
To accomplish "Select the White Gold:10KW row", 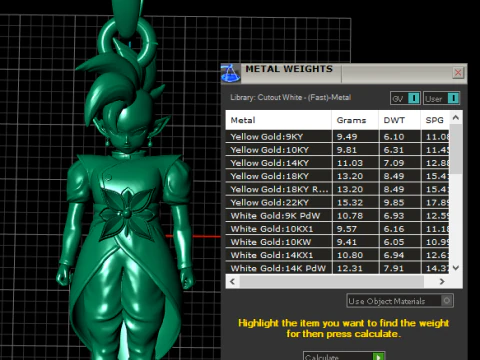I will click(337, 242).
